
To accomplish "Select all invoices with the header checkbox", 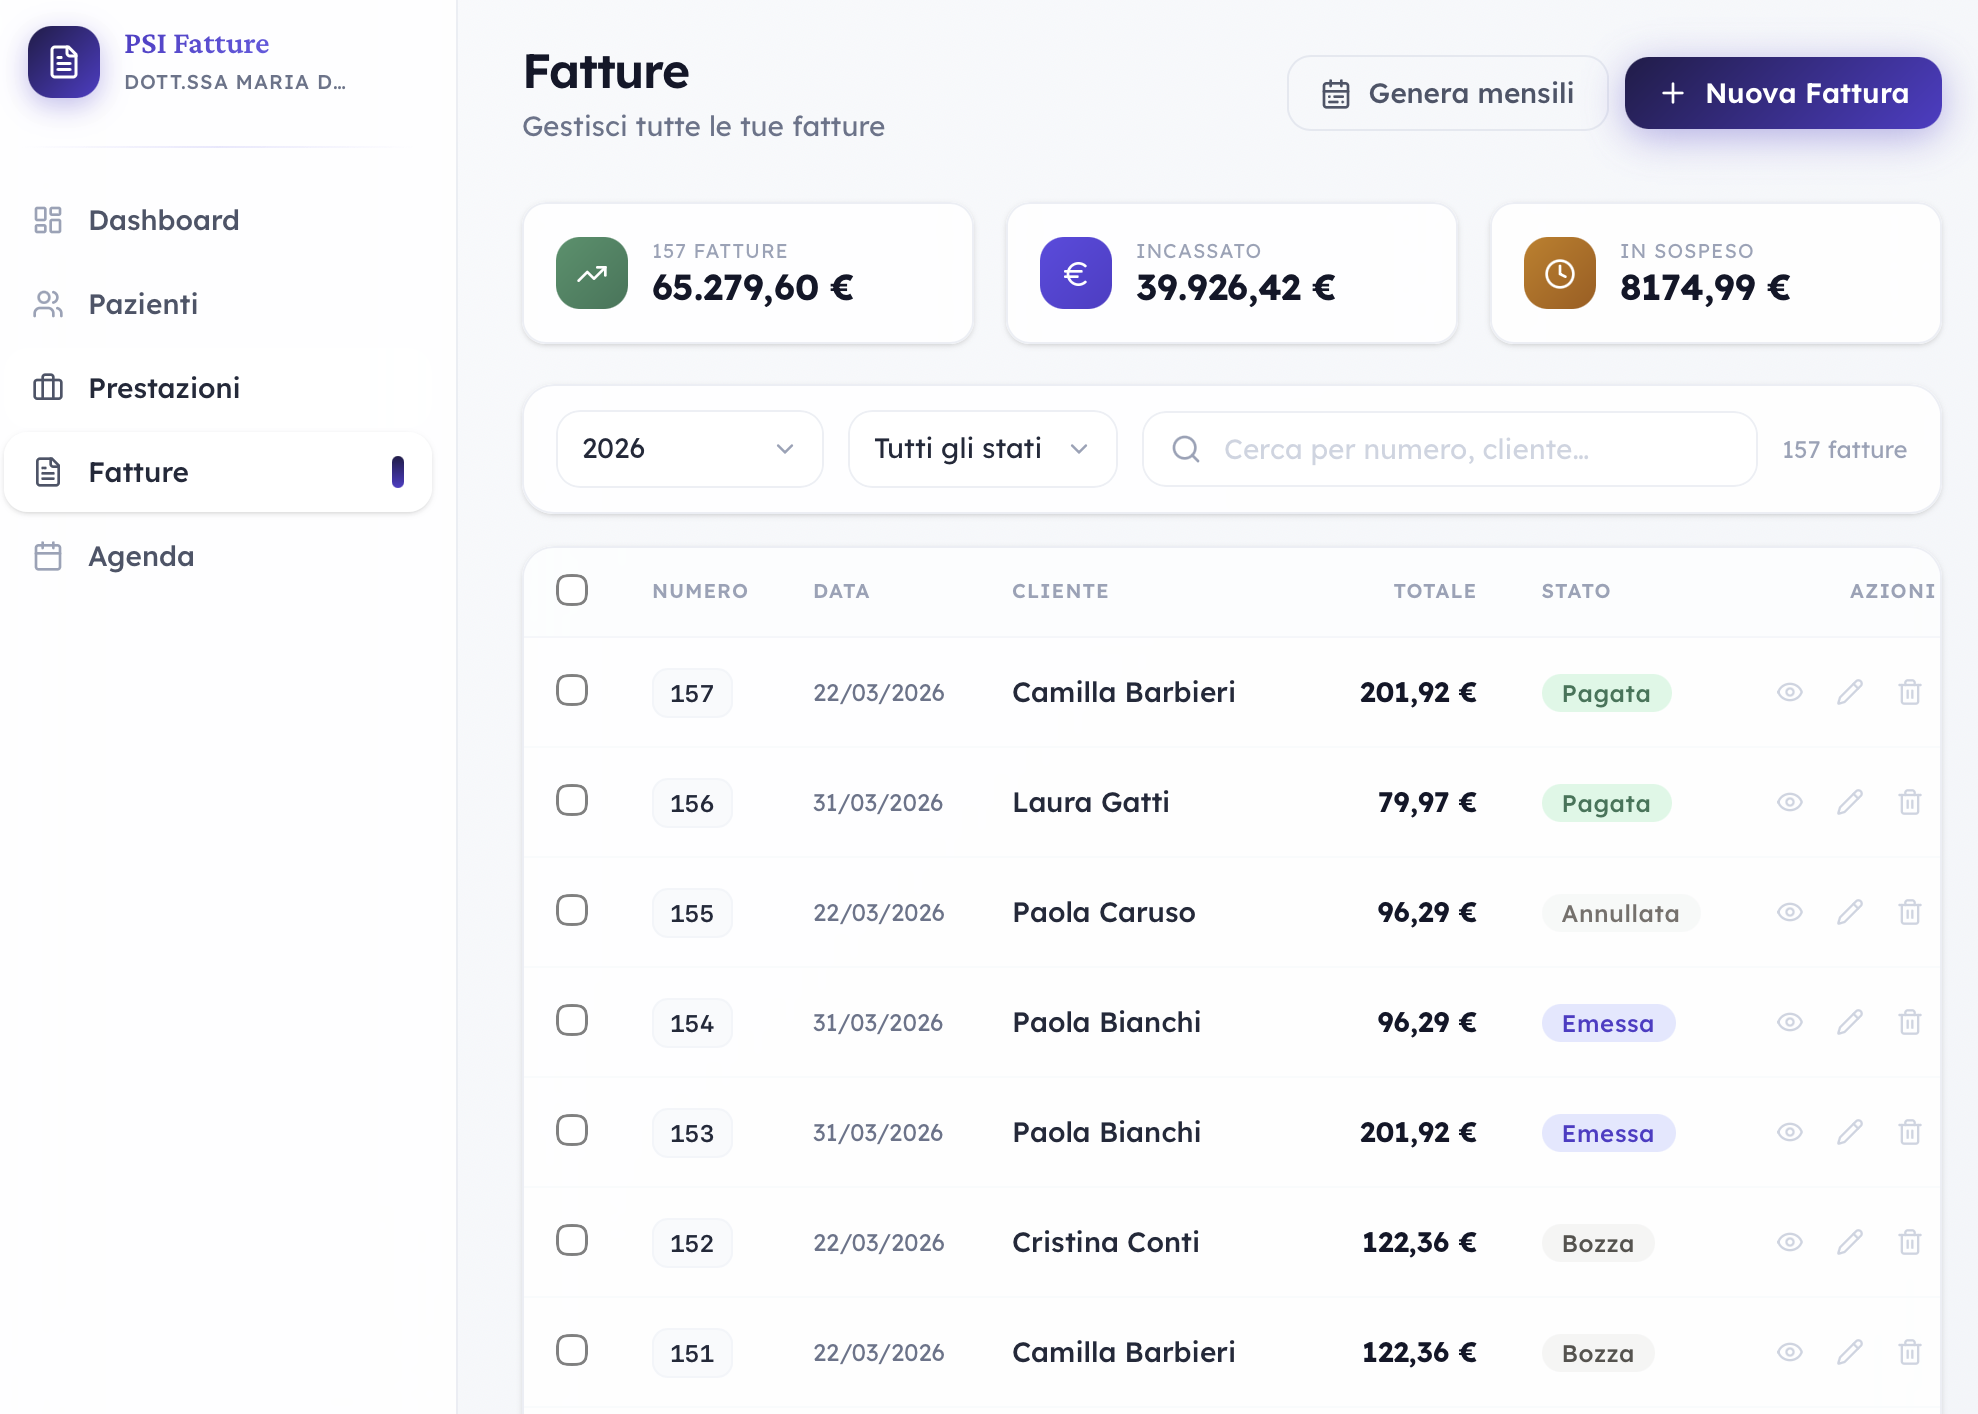I will click(x=572, y=590).
